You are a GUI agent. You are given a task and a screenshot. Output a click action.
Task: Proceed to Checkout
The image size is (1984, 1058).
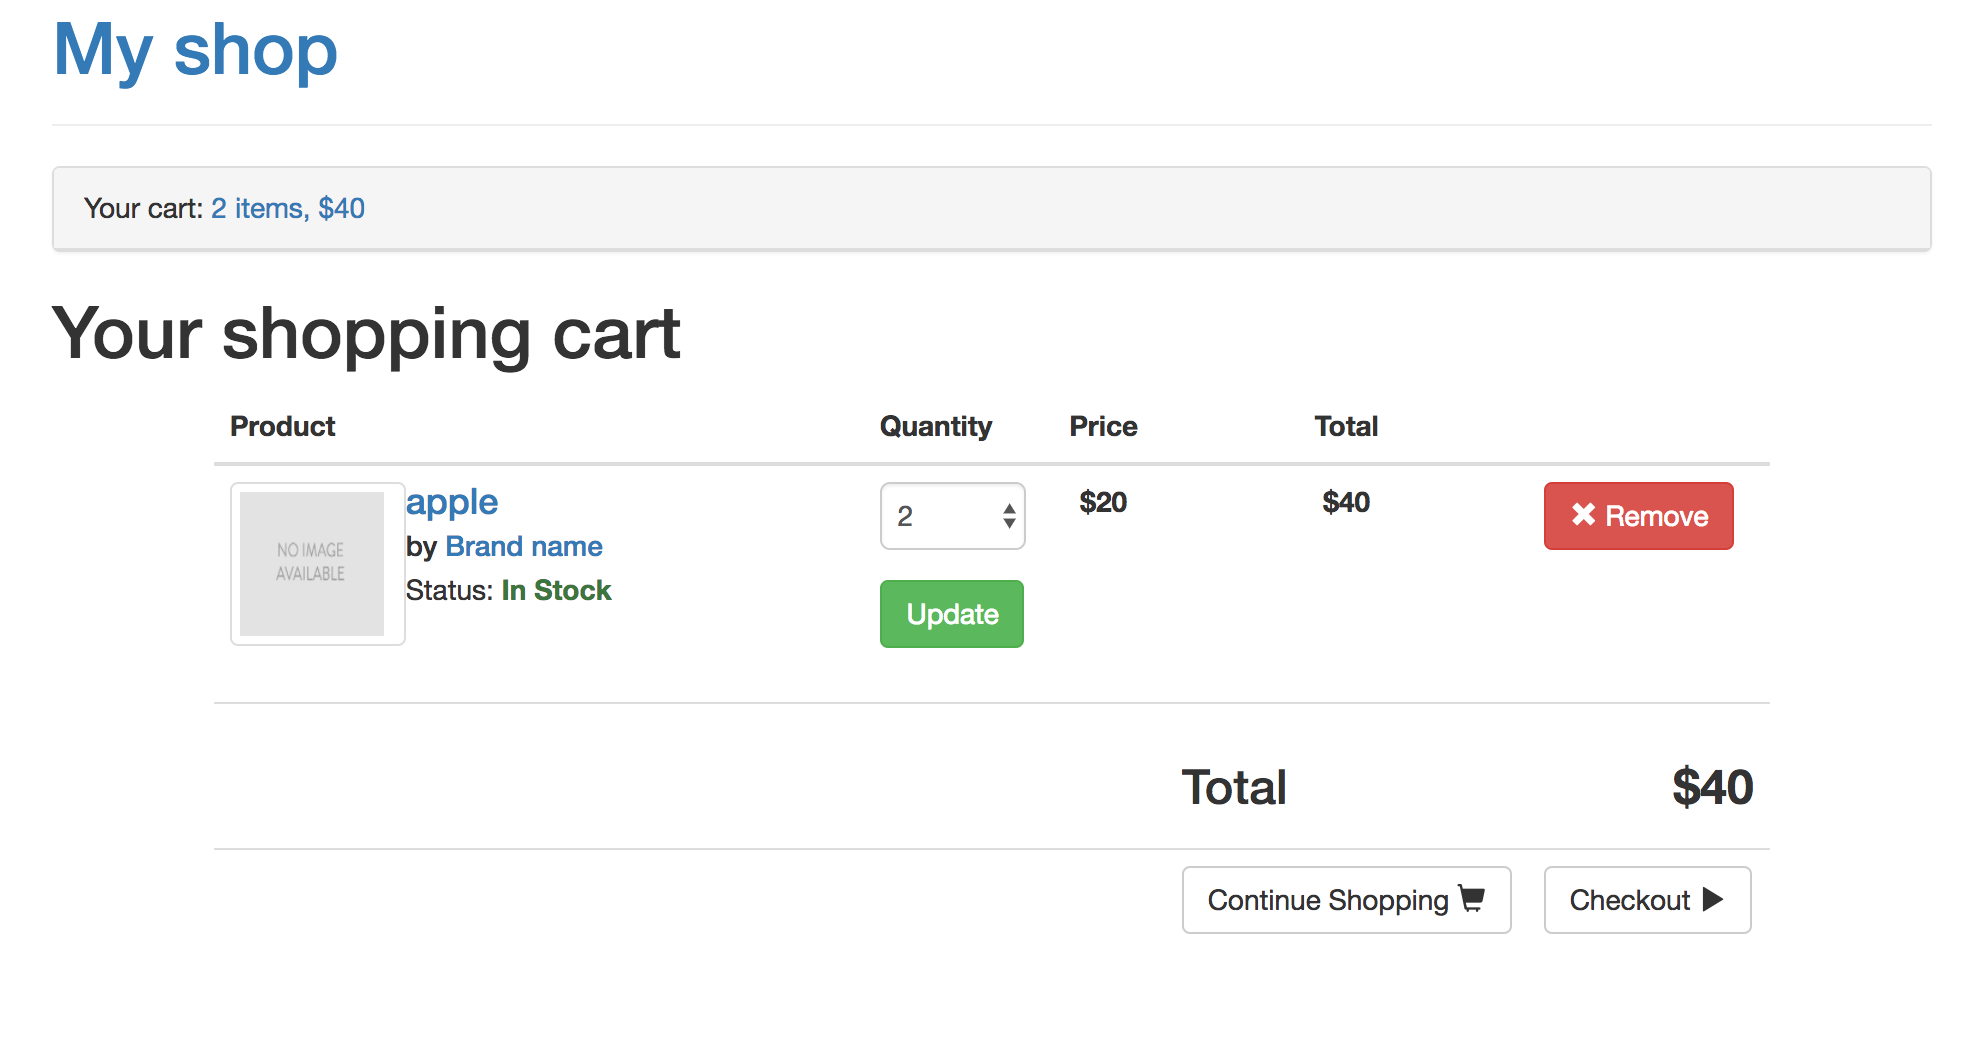point(1646,900)
